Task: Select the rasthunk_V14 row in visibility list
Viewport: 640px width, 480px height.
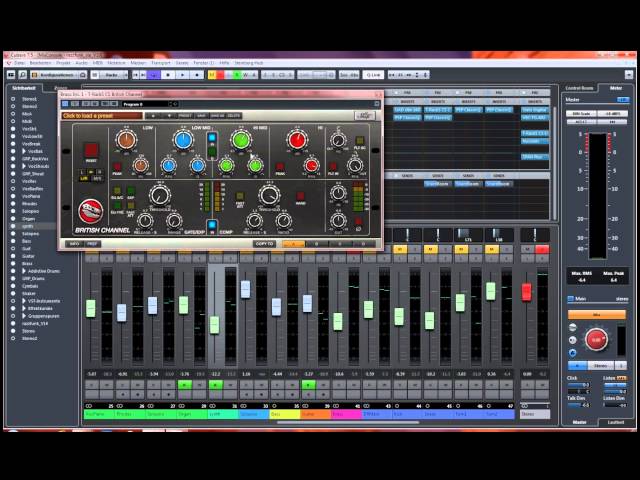Action: click(x=33, y=323)
